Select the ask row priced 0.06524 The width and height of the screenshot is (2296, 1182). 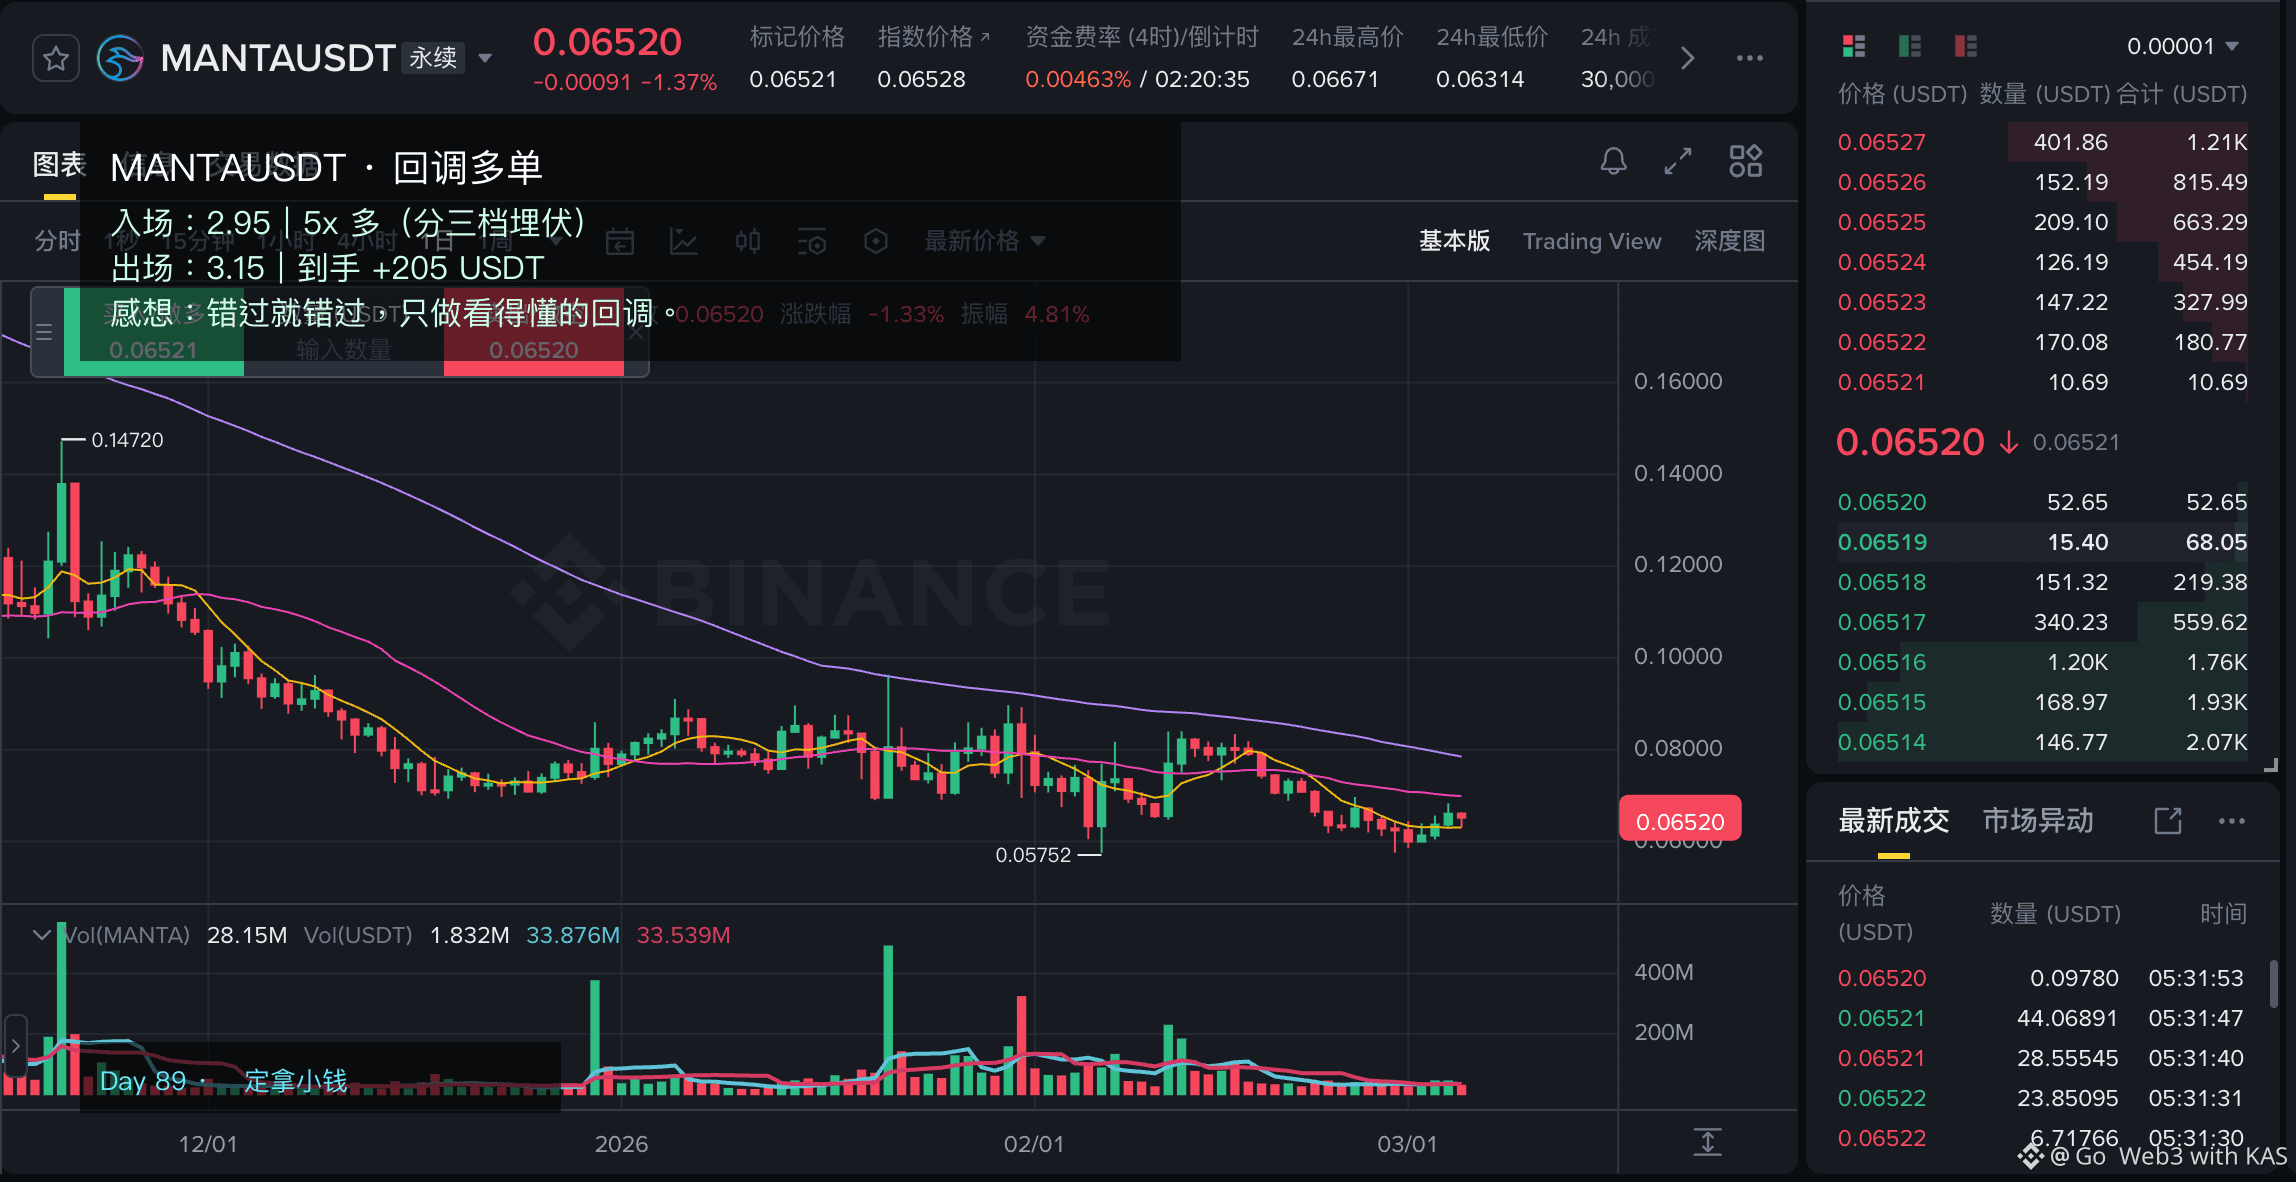click(2042, 262)
